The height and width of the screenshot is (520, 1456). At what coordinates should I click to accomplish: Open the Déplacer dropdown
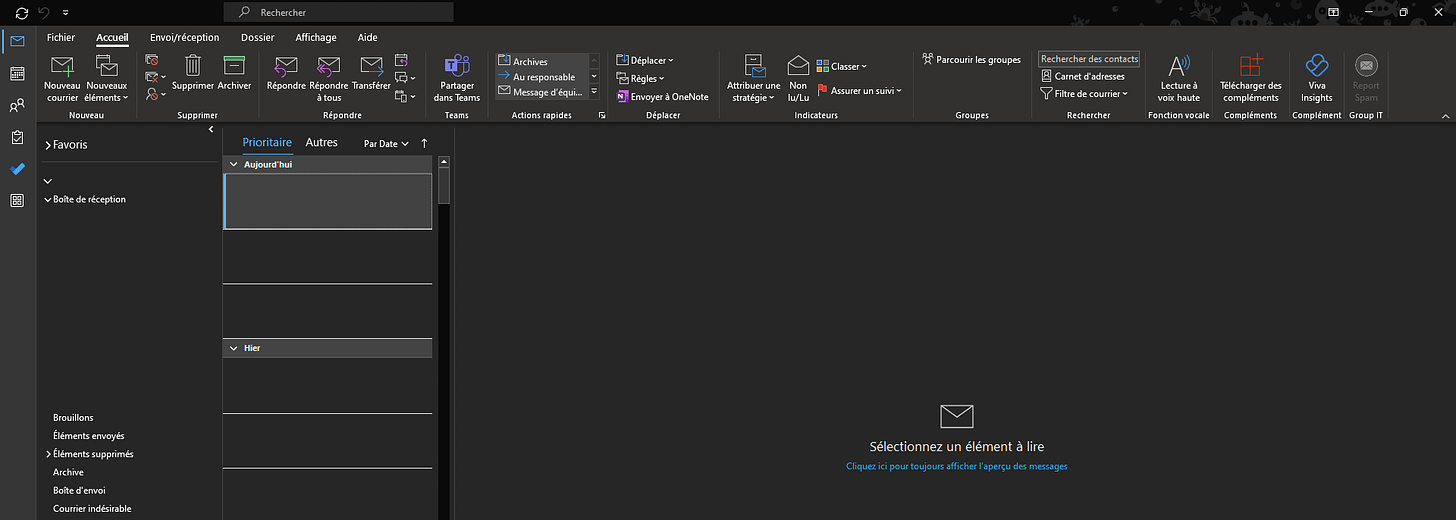[645, 60]
